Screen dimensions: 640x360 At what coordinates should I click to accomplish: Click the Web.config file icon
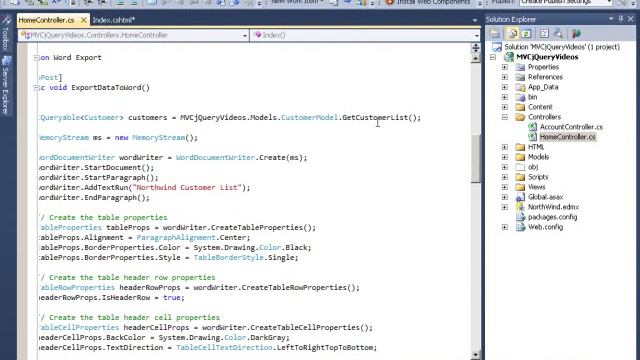[520, 227]
